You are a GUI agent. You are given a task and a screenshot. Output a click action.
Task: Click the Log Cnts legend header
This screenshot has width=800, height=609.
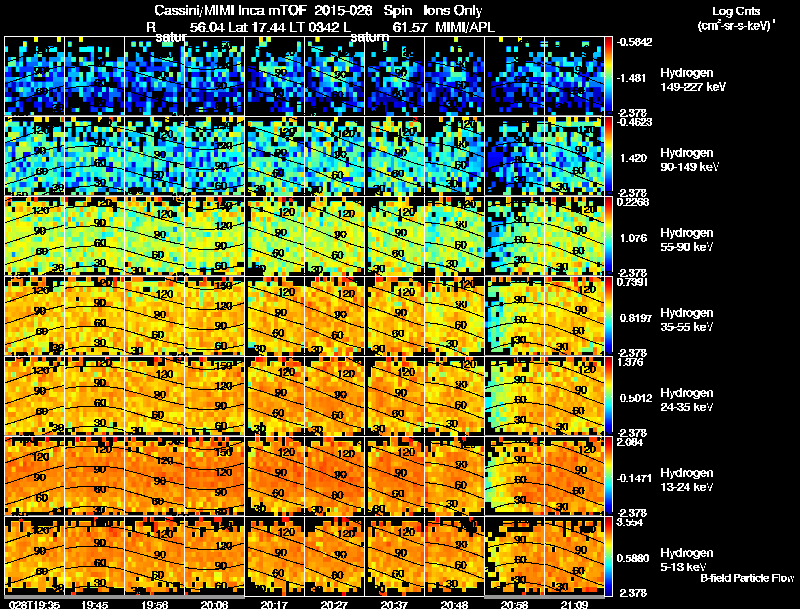(x=736, y=18)
